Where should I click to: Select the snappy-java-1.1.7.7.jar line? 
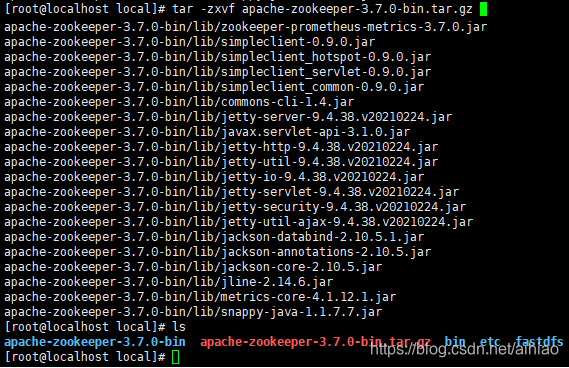pyautogui.click(x=193, y=312)
